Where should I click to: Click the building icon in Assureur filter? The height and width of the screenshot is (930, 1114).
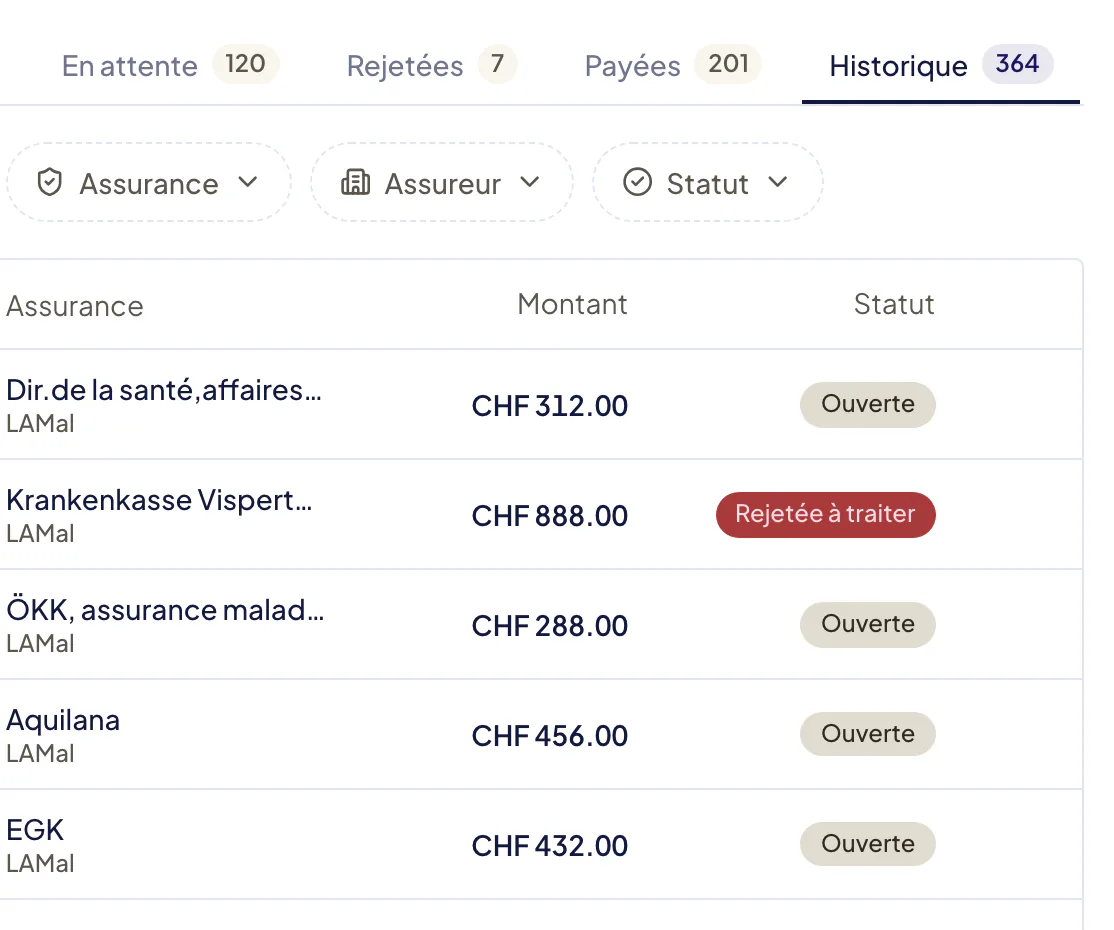[355, 183]
